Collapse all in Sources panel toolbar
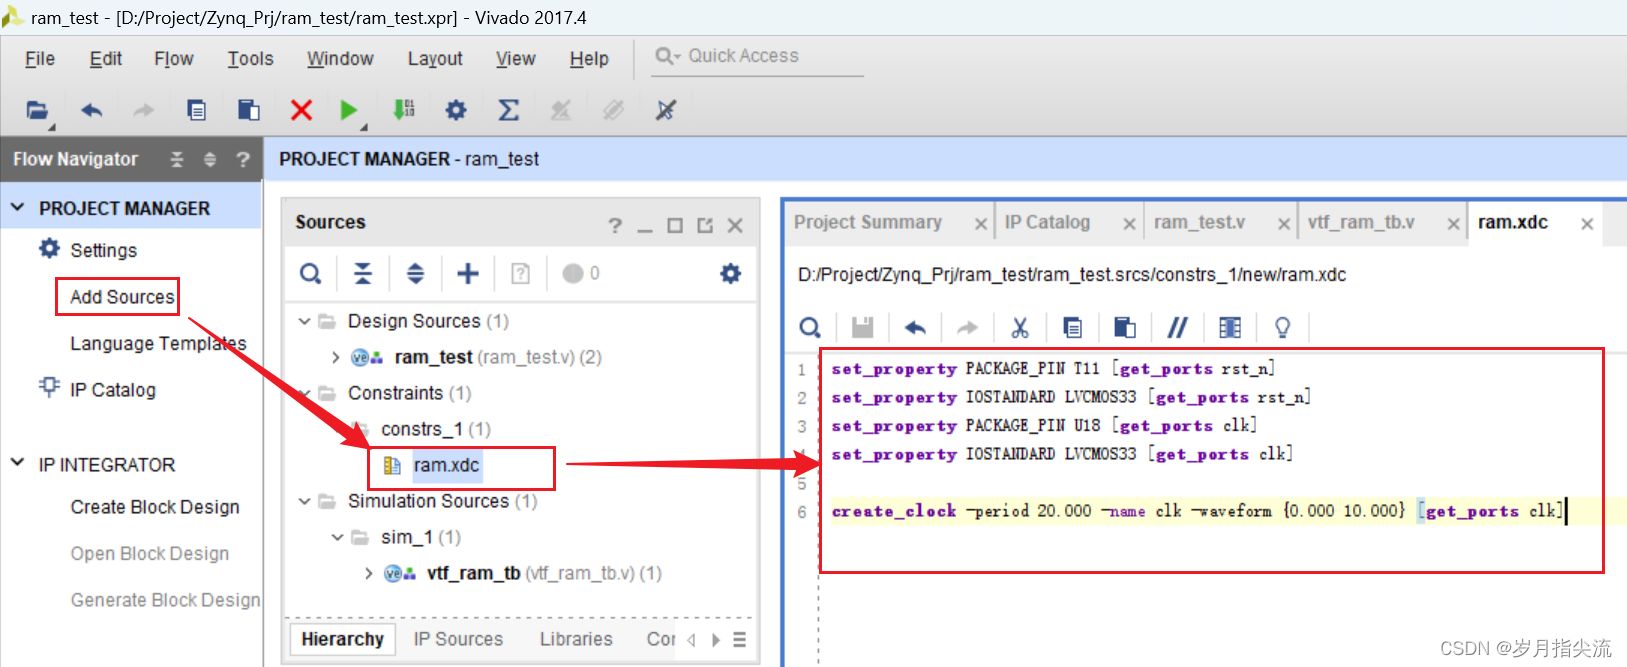Image resolution: width=1627 pixels, height=667 pixels. coord(363,273)
